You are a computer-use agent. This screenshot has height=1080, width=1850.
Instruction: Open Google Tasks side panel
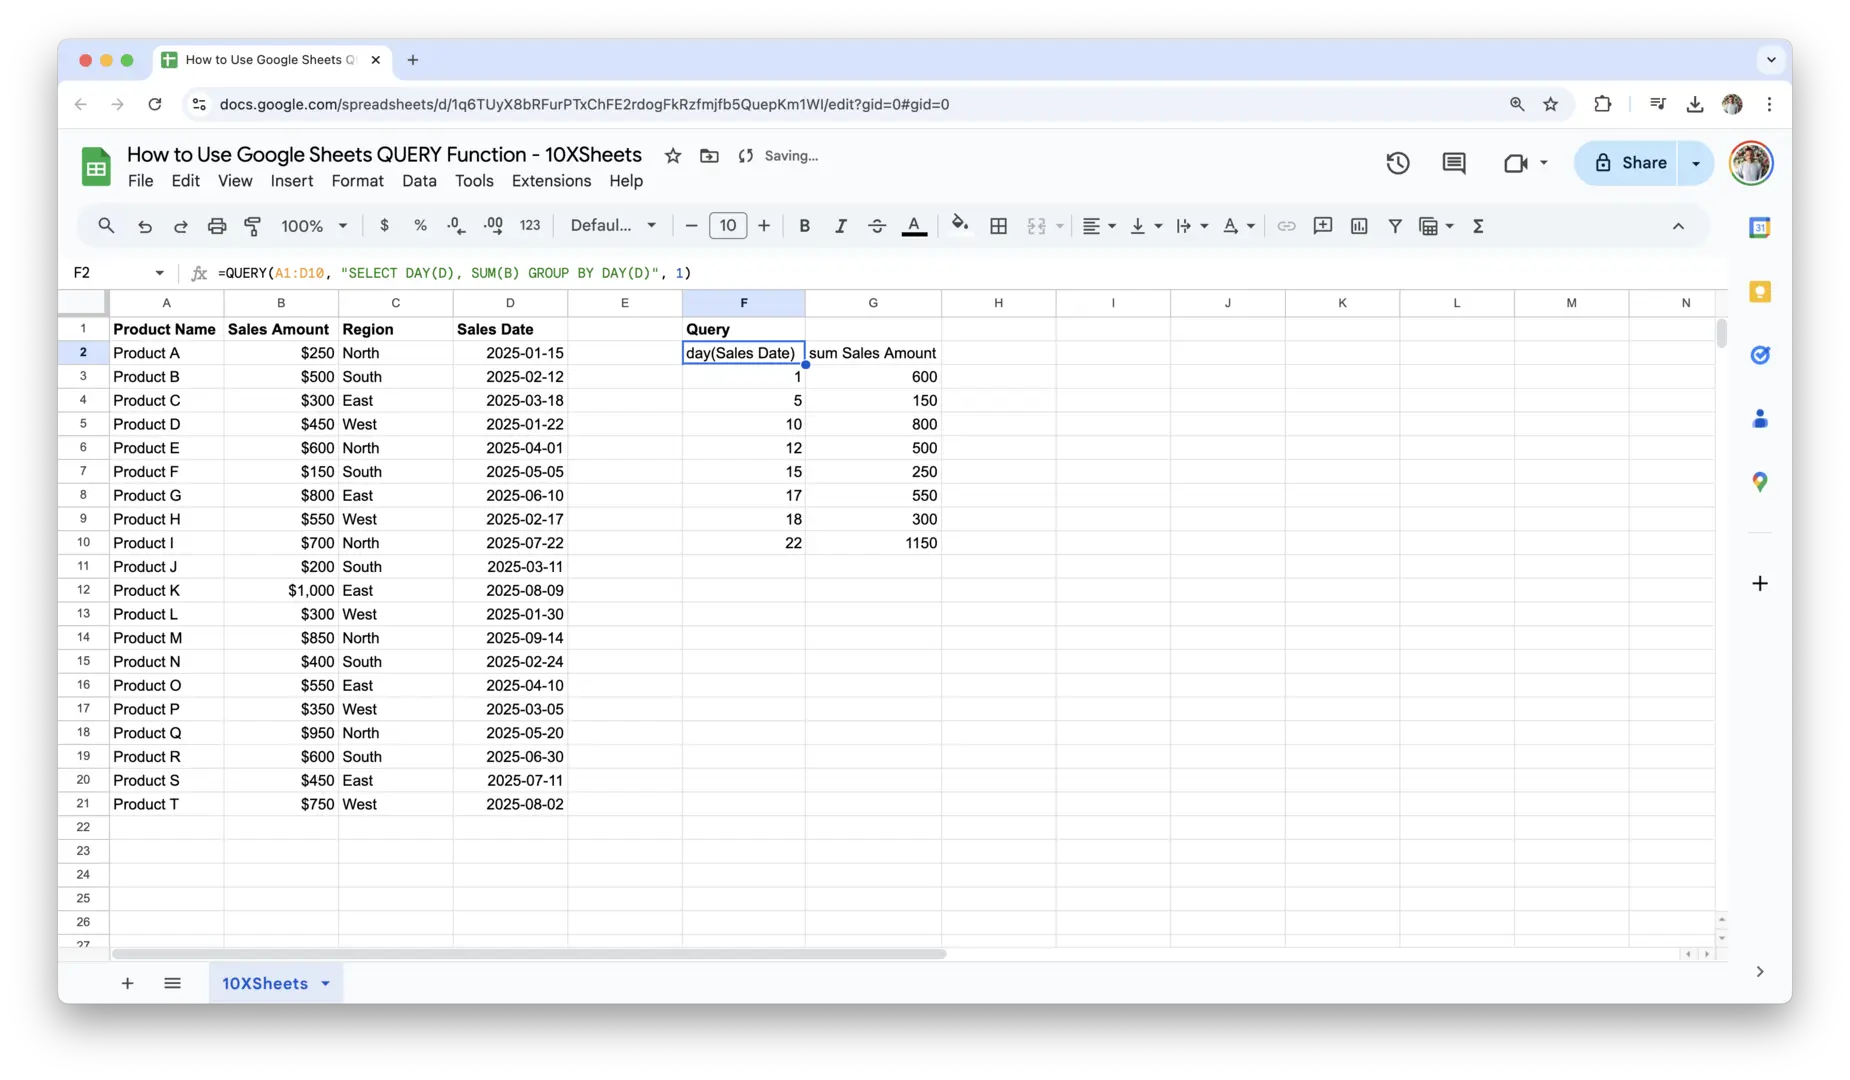[x=1760, y=355]
